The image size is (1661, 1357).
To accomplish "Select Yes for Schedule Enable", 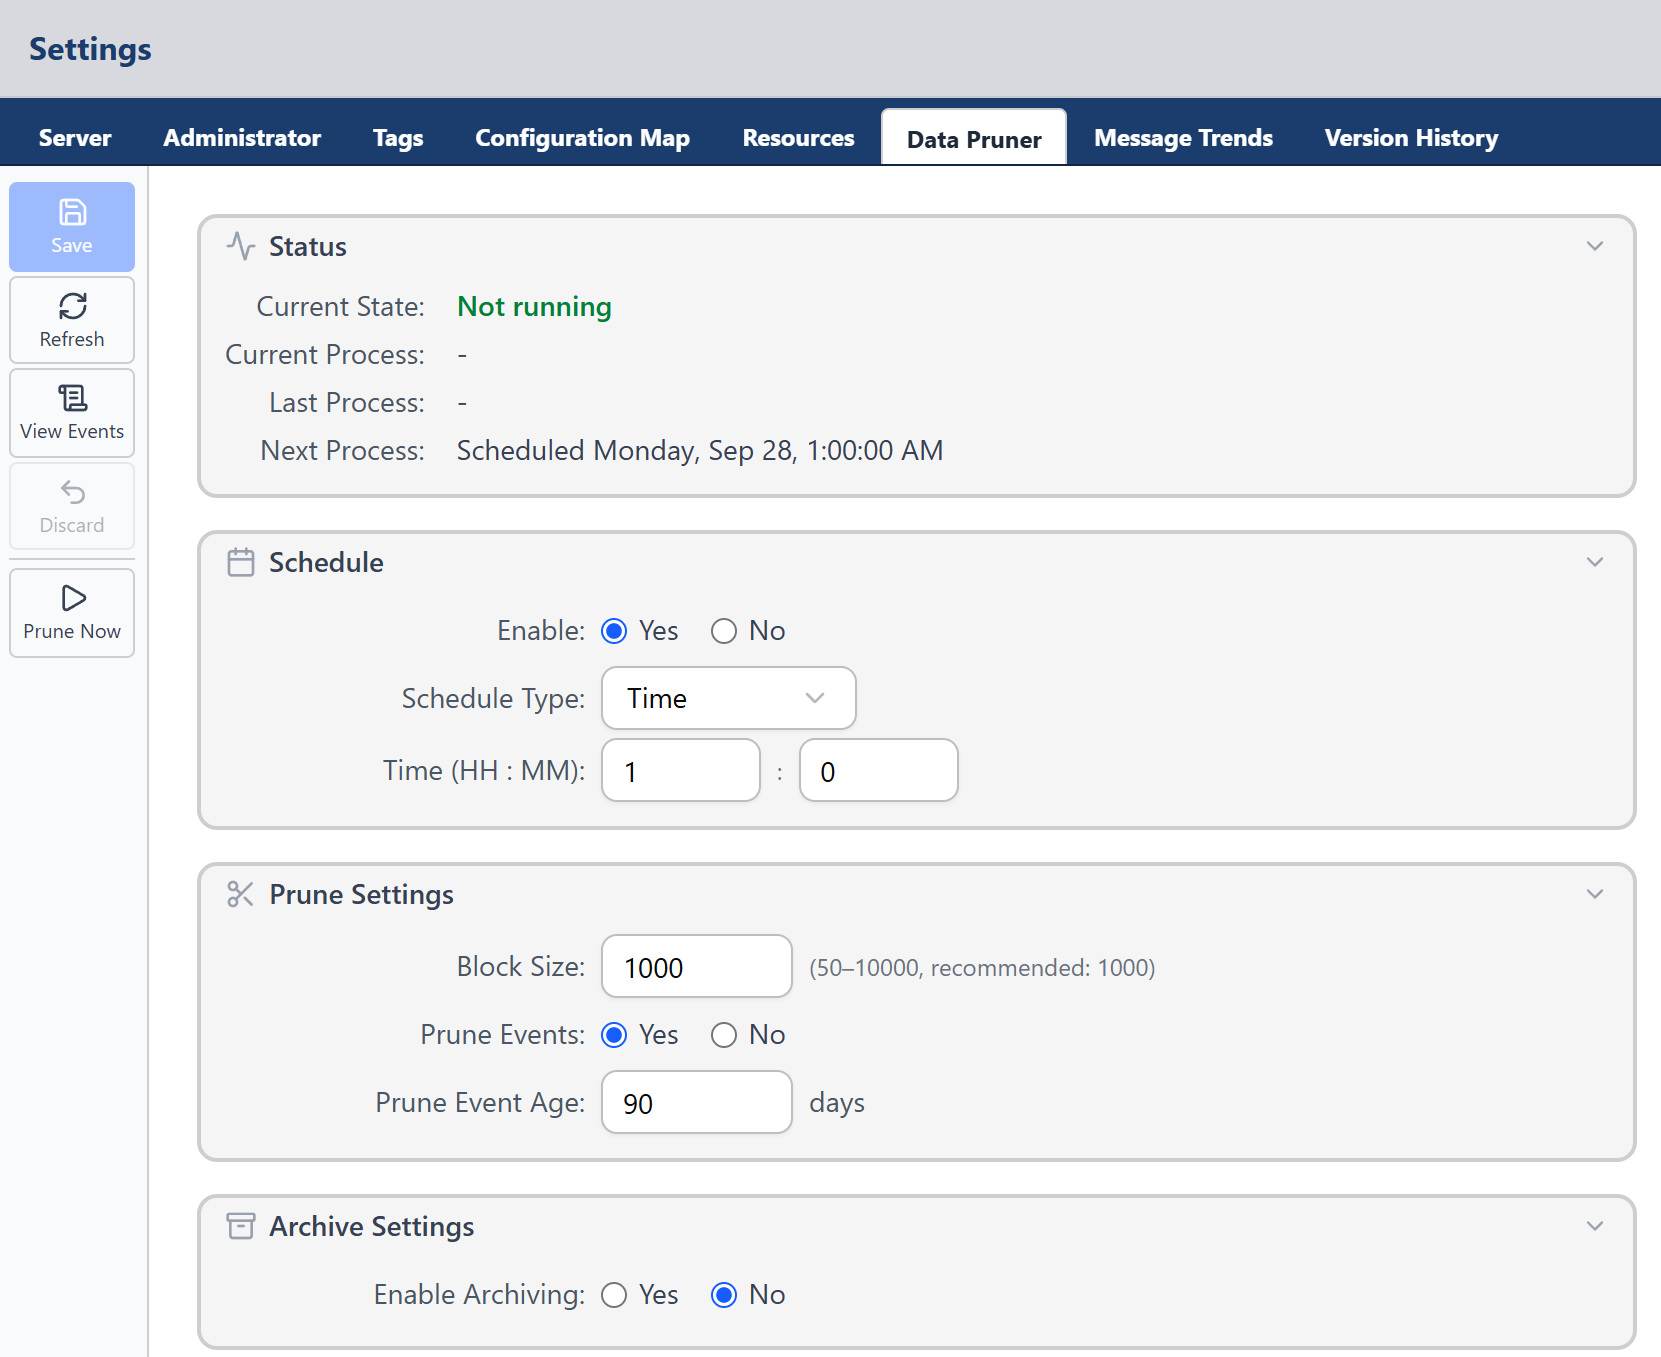I will 614,631.
